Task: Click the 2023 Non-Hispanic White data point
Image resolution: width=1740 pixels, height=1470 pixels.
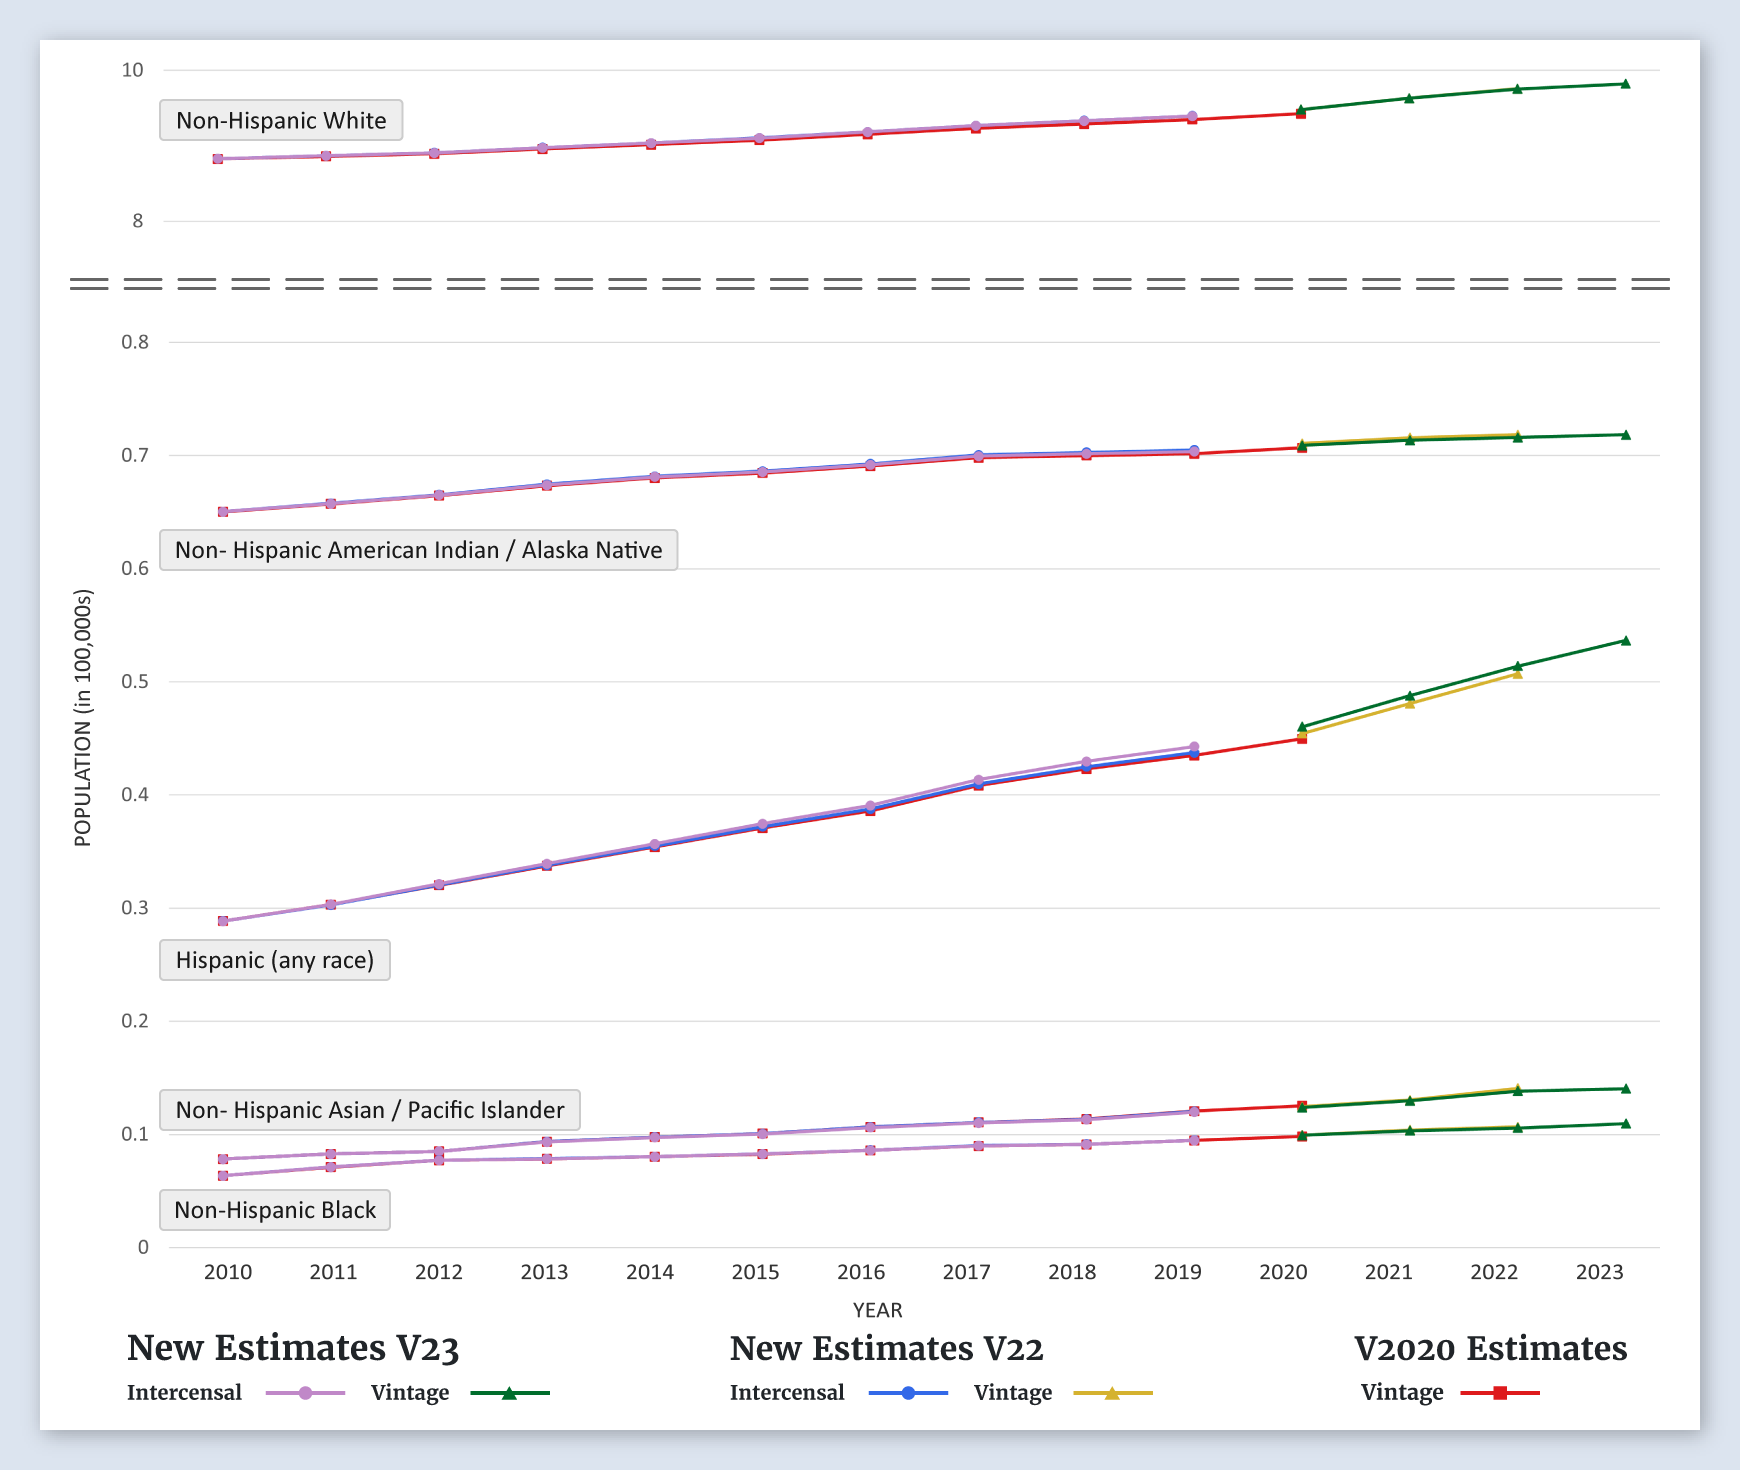Action: [1625, 84]
